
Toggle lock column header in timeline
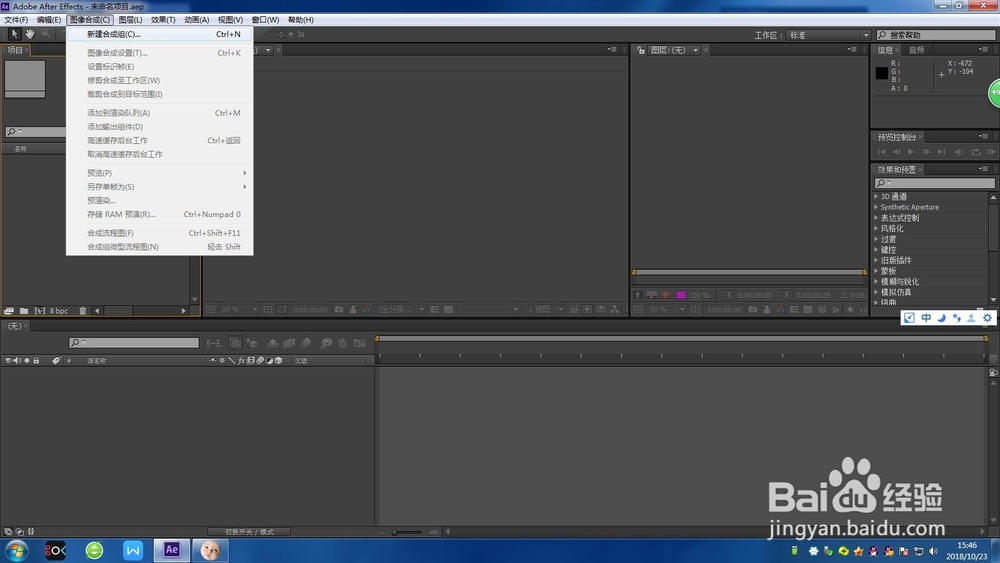(36, 360)
